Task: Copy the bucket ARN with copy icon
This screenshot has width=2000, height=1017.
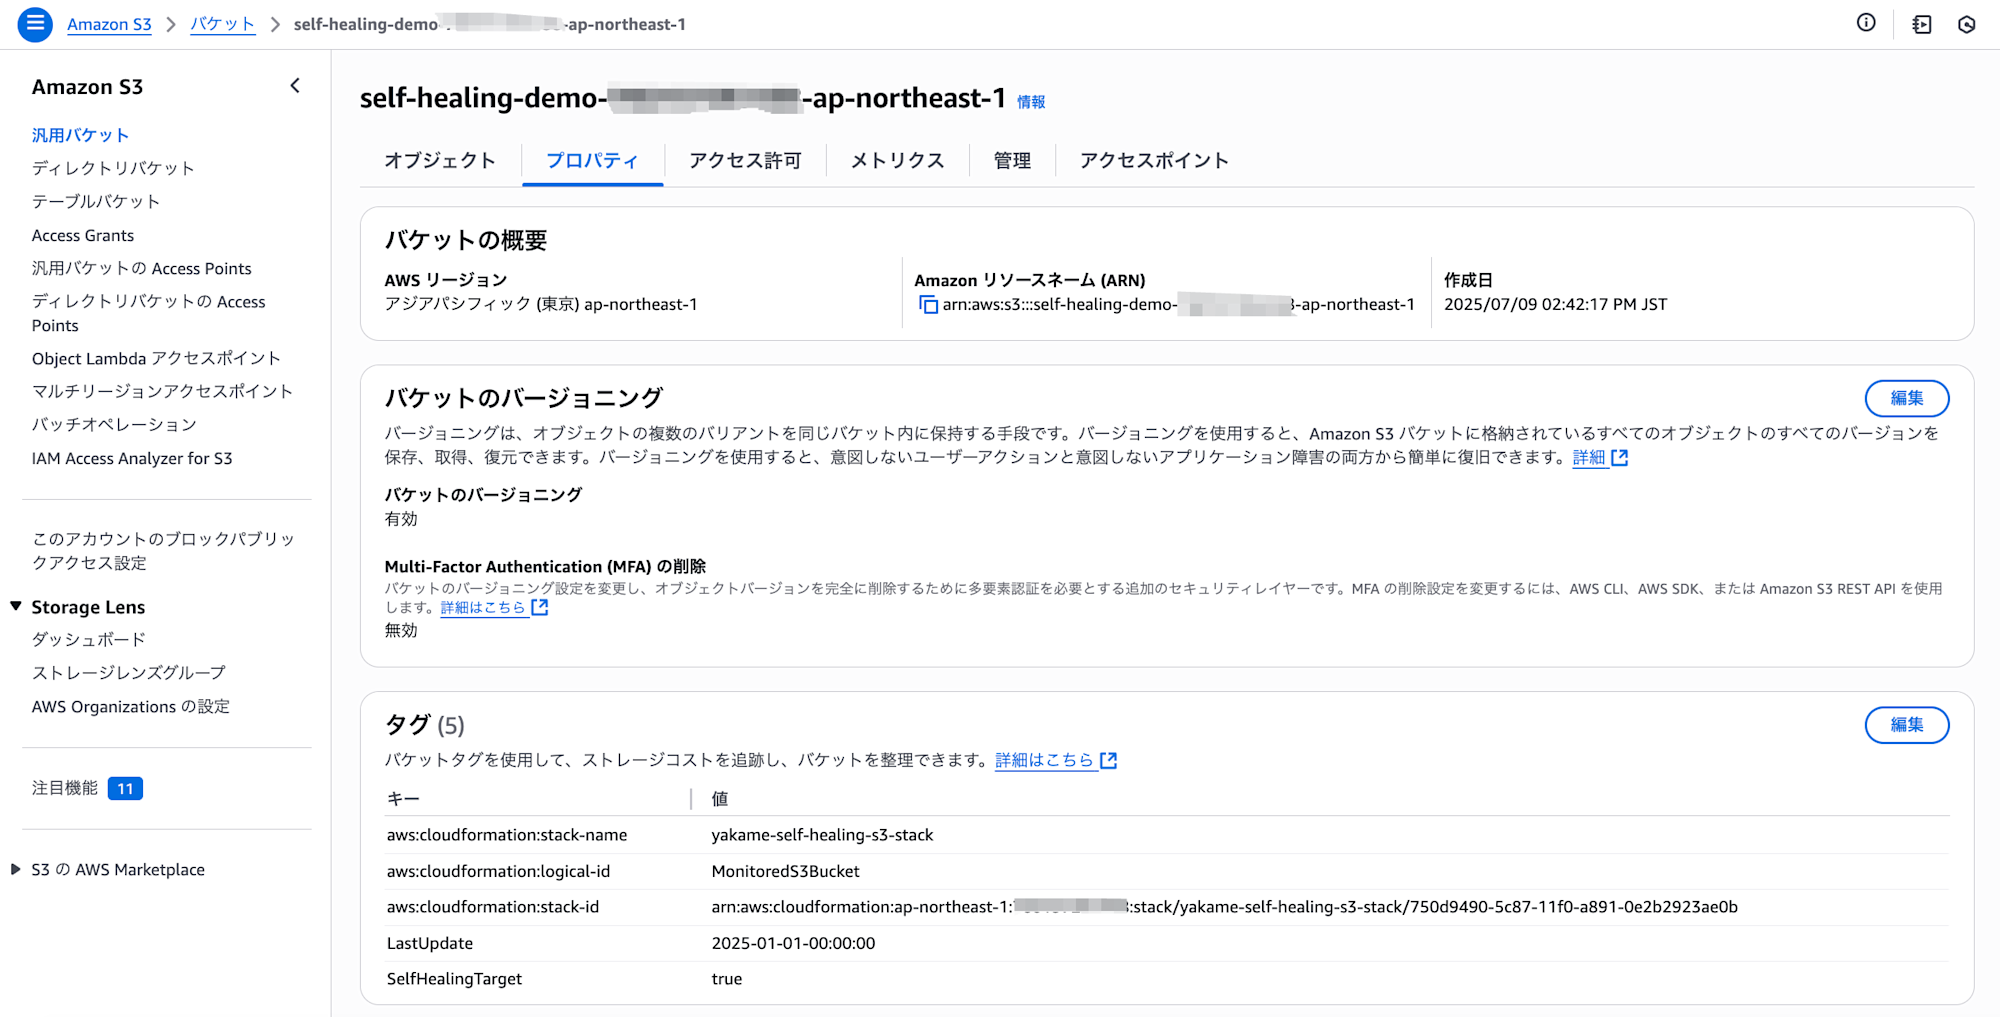Action: click(x=928, y=305)
